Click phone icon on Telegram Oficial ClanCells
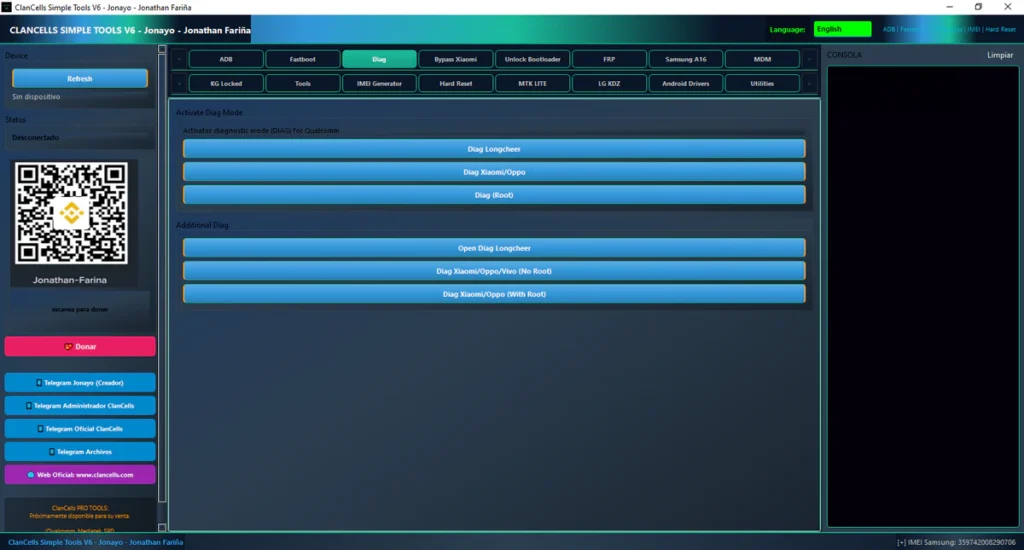Image resolution: width=1024 pixels, height=550 pixels. pyautogui.click(x=39, y=429)
